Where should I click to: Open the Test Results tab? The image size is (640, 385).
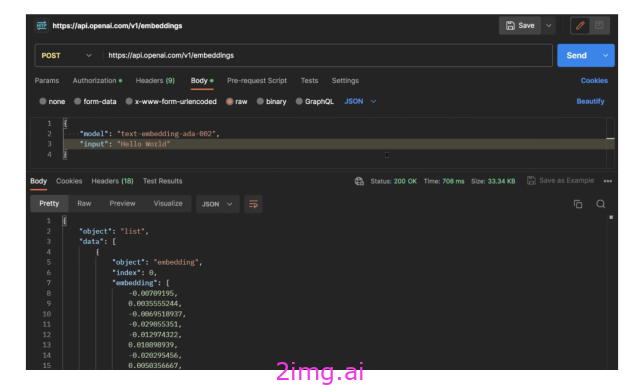(162, 181)
